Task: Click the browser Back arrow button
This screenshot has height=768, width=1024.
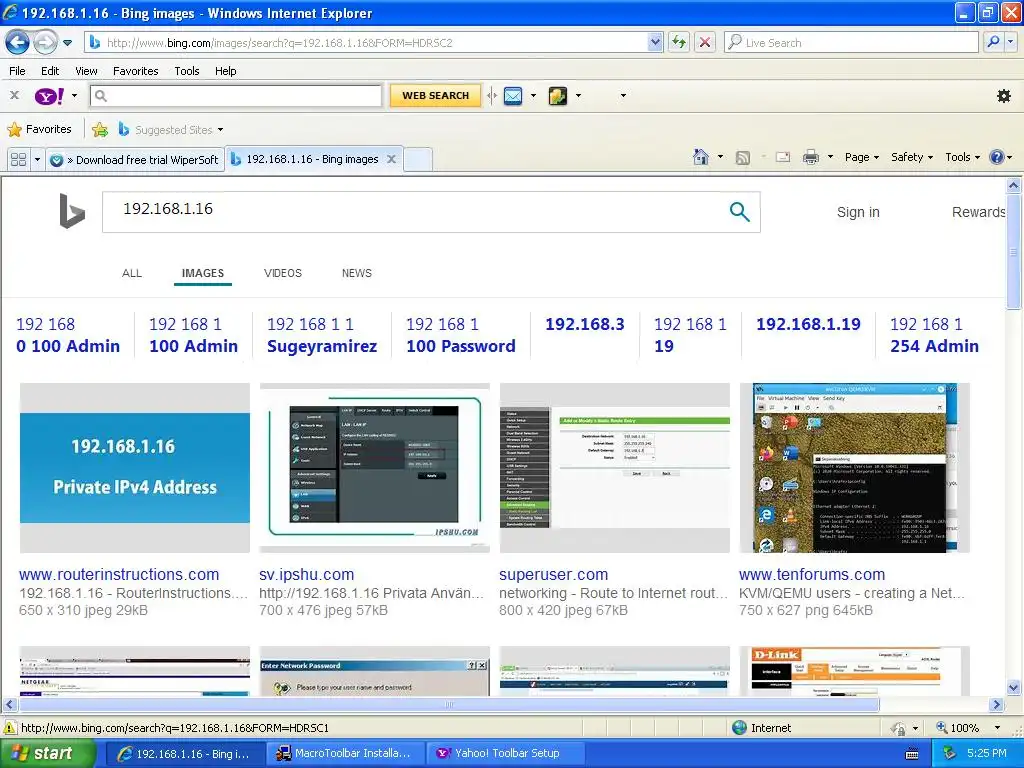Action: (x=17, y=43)
